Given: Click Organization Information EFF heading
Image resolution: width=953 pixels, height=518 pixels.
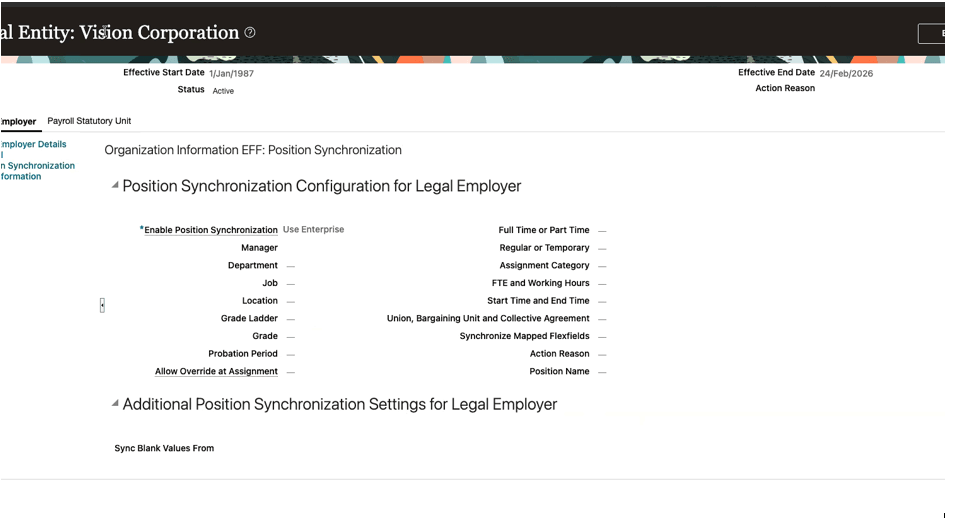Looking at the screenshot, I should pyautogui.click(x=253, y=150).
